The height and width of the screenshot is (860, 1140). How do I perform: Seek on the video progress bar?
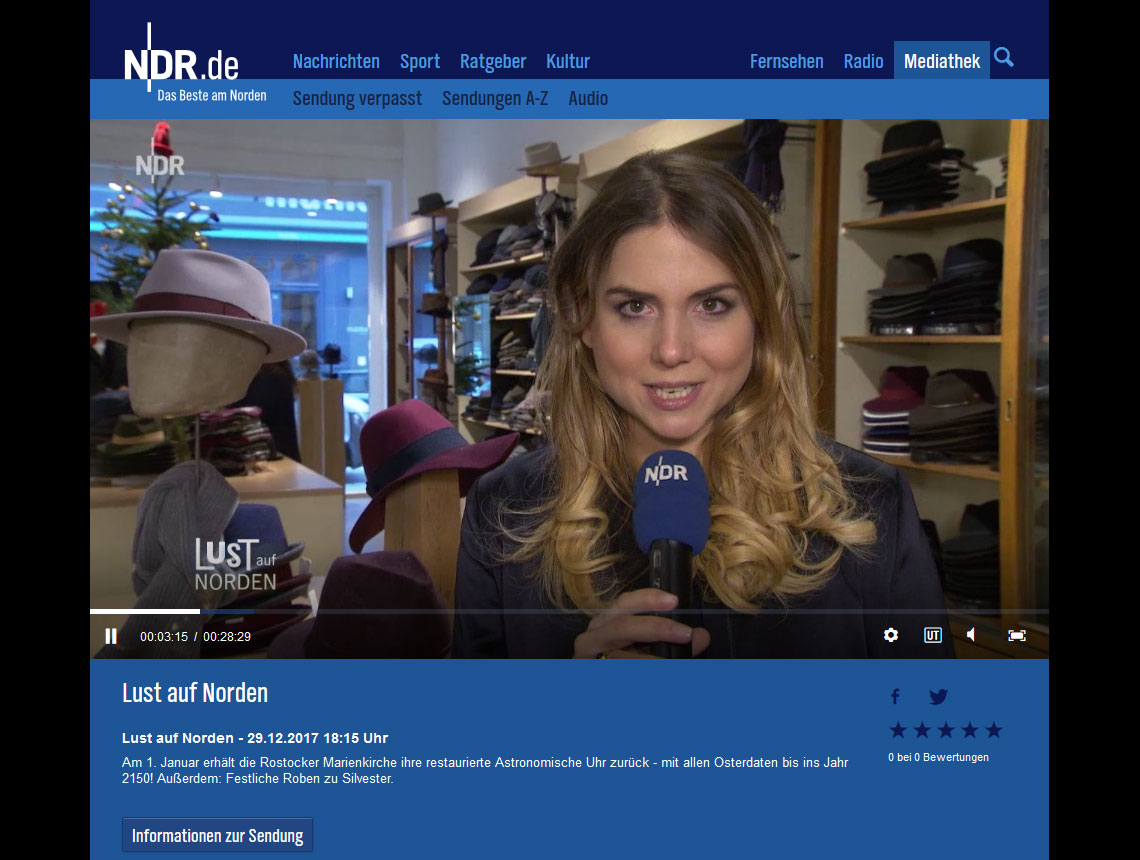click(x=569, y=611)
